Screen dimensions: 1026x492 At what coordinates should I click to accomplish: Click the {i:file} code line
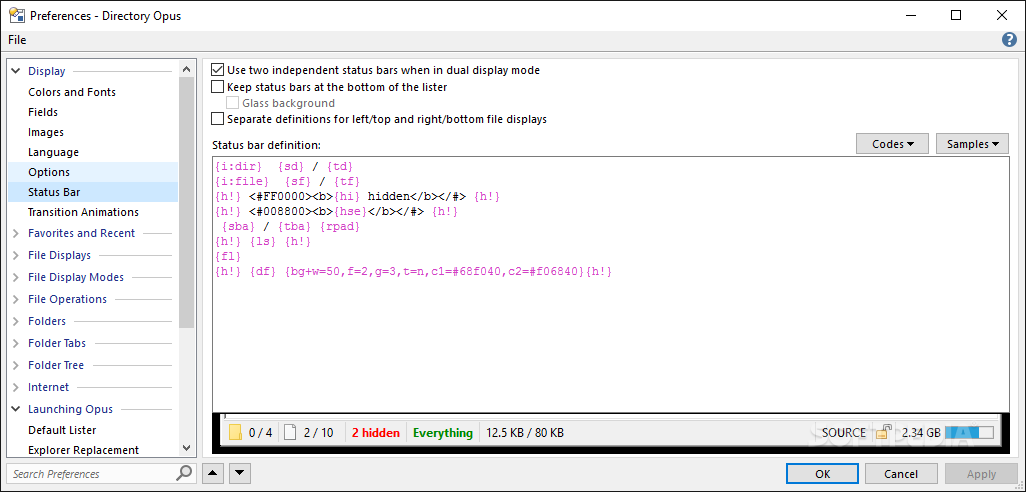click(x=287, y=181)
